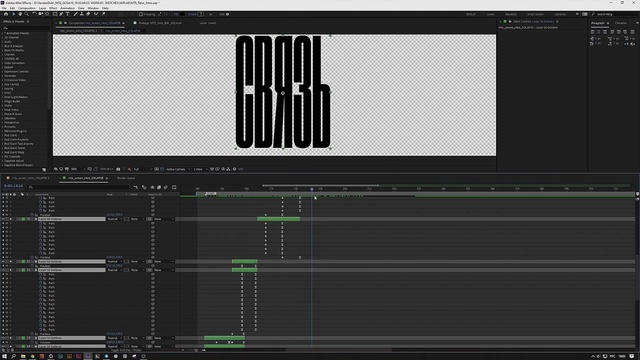This screenshot has width=640, height=360.
Task: Expand the Animation Presets category
Action: [3, 33]
